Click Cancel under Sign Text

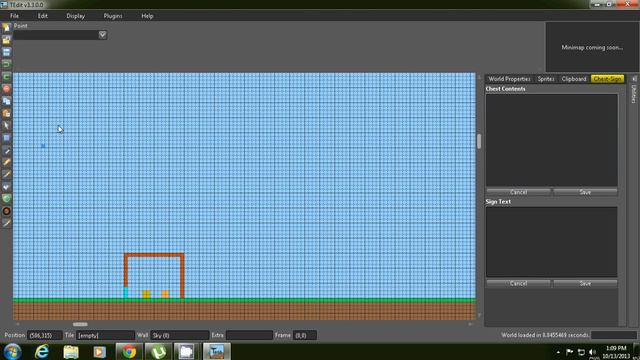pos(518,283)
